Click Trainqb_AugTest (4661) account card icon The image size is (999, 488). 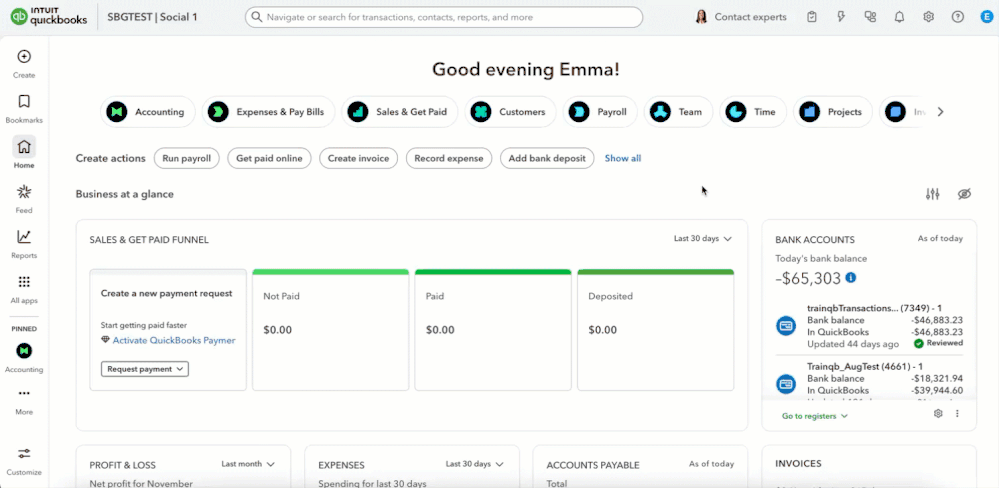pyautogui.click(x=786, y=384)
